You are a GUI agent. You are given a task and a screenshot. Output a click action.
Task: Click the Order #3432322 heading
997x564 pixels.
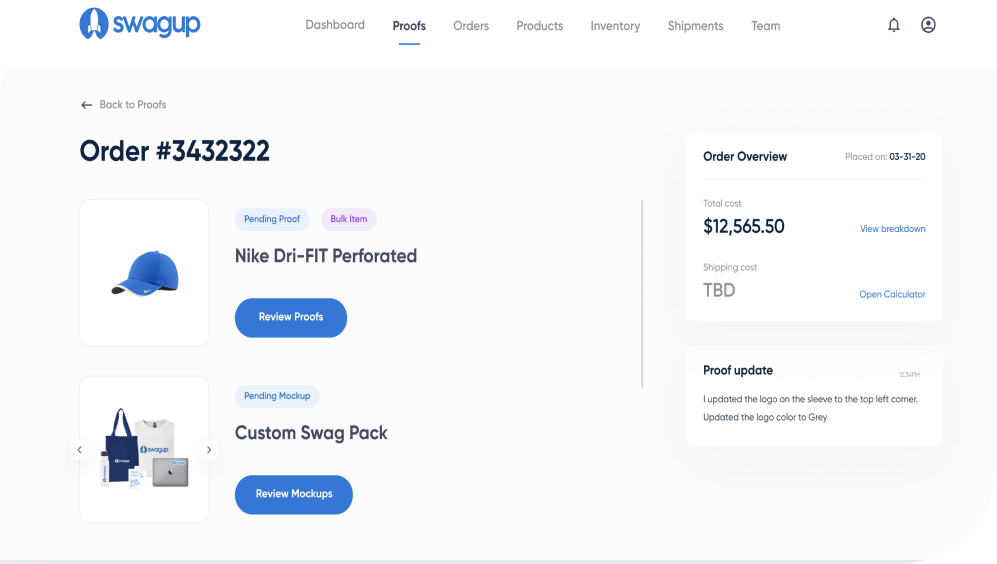(x=175, y=151)
